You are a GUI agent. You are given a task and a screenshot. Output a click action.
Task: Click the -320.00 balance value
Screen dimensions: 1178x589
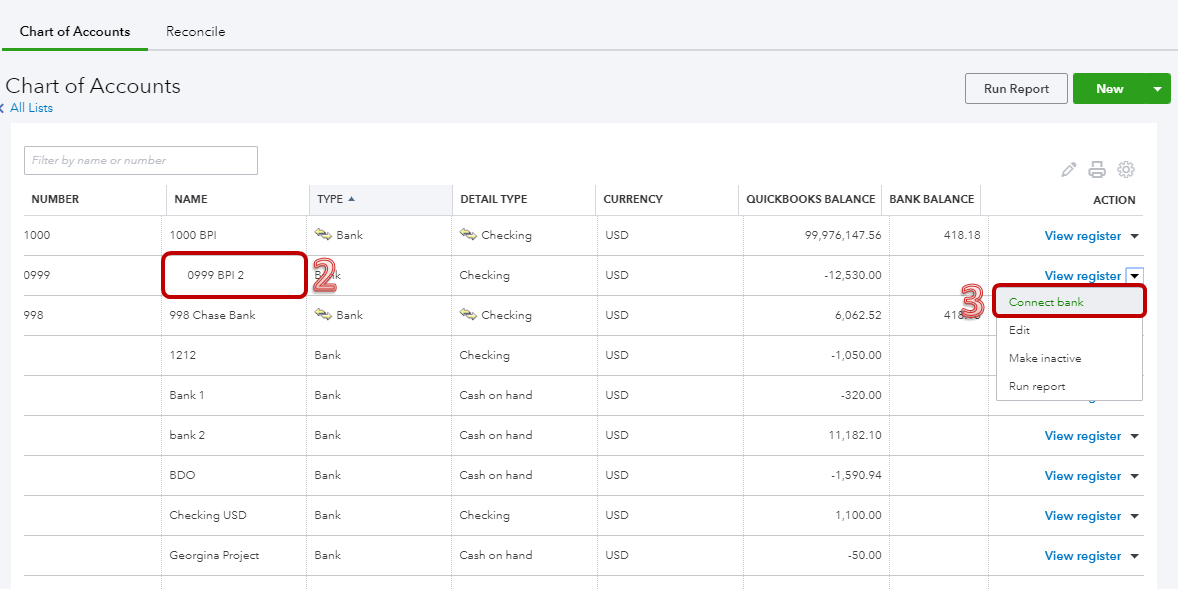861,395
